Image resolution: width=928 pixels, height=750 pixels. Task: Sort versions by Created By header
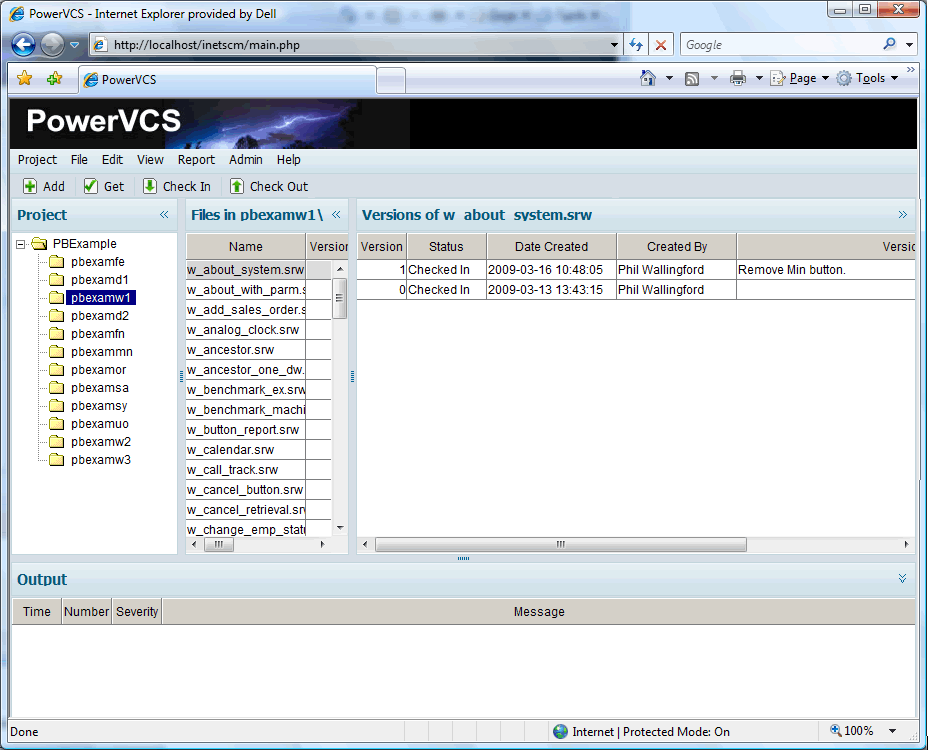(x=677, y=247)
